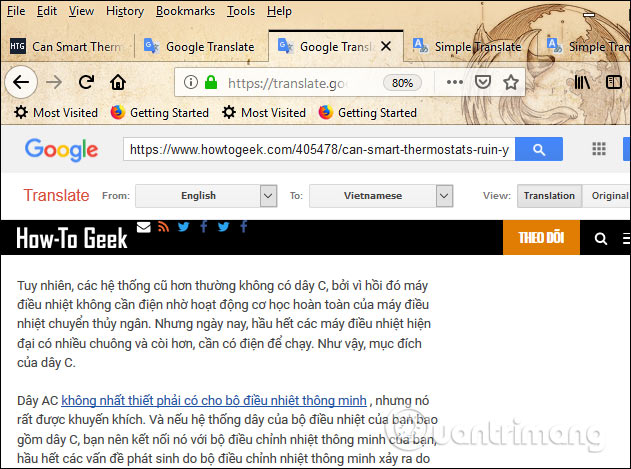Open the Google apps grid
Image resolution: width=631 pixels, height=469 pixels.
pyautogui.click(x=599, y=149)
